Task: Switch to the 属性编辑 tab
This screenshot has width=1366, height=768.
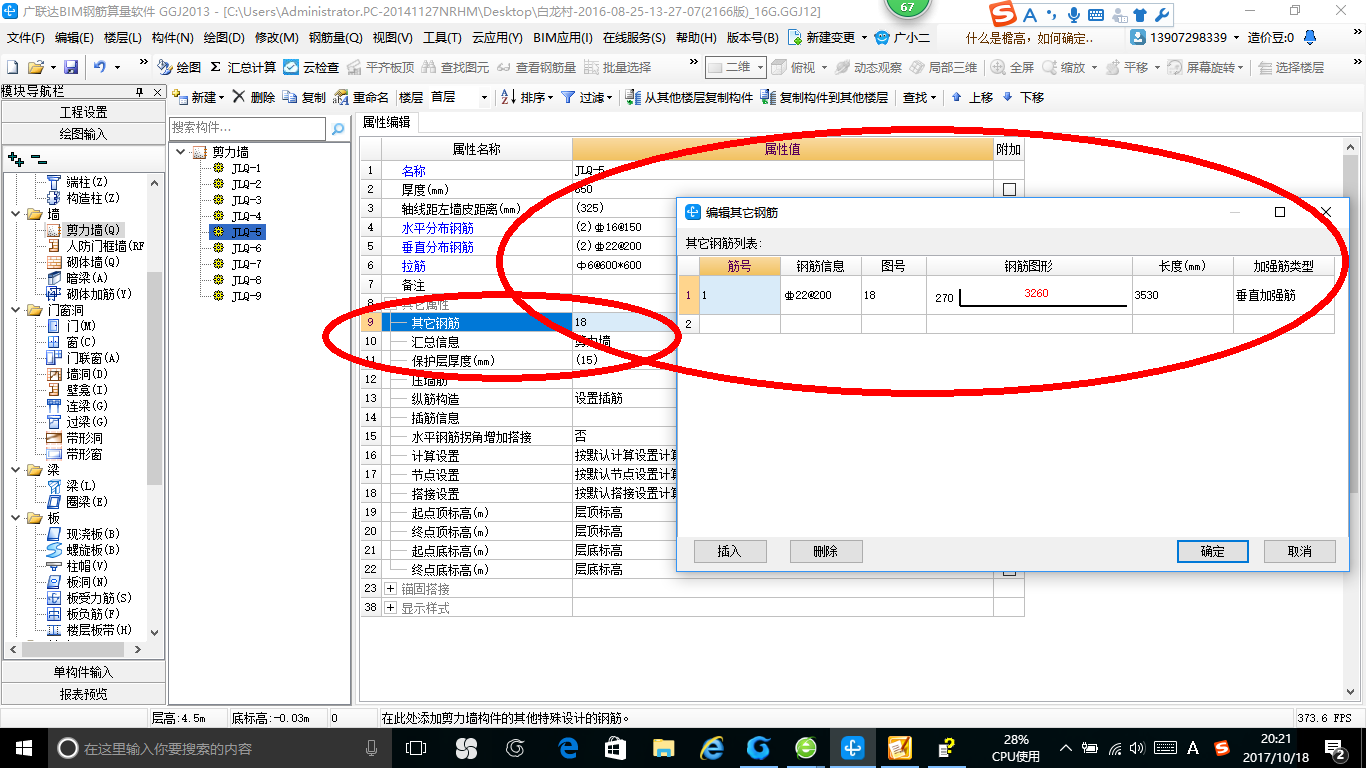Action: [x=386, y=122]
